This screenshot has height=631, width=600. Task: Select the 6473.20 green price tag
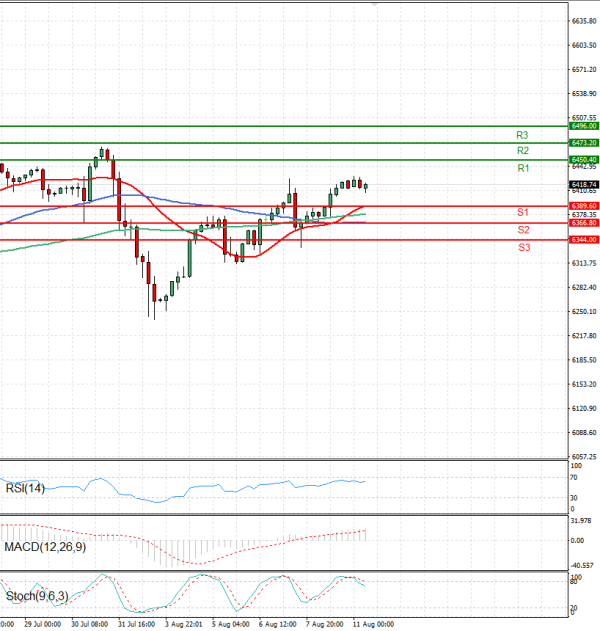point(584,144)
